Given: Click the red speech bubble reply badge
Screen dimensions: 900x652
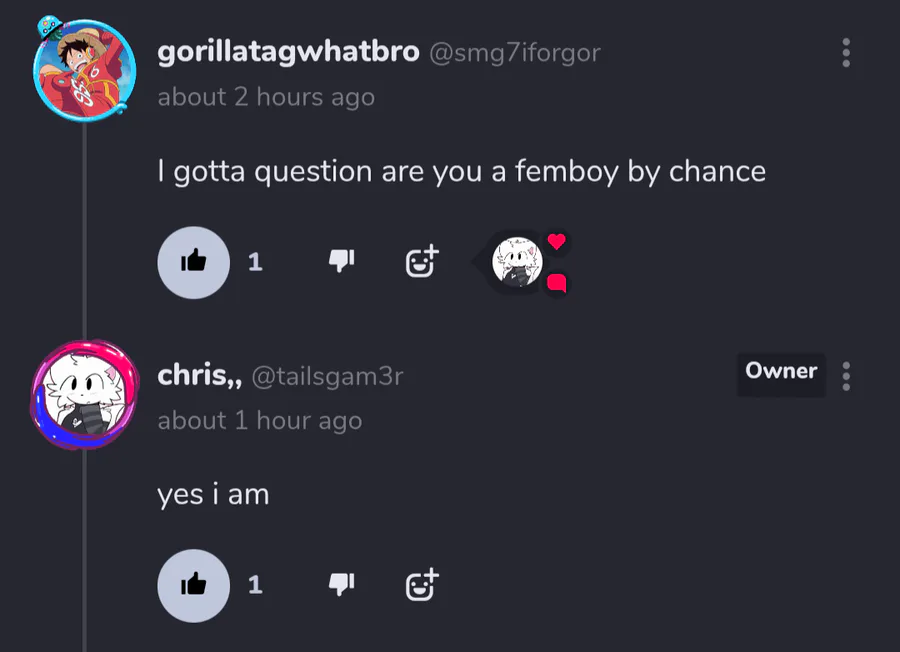Looking at the screenshot, I should pyautogui.click(x=557, y=283).
